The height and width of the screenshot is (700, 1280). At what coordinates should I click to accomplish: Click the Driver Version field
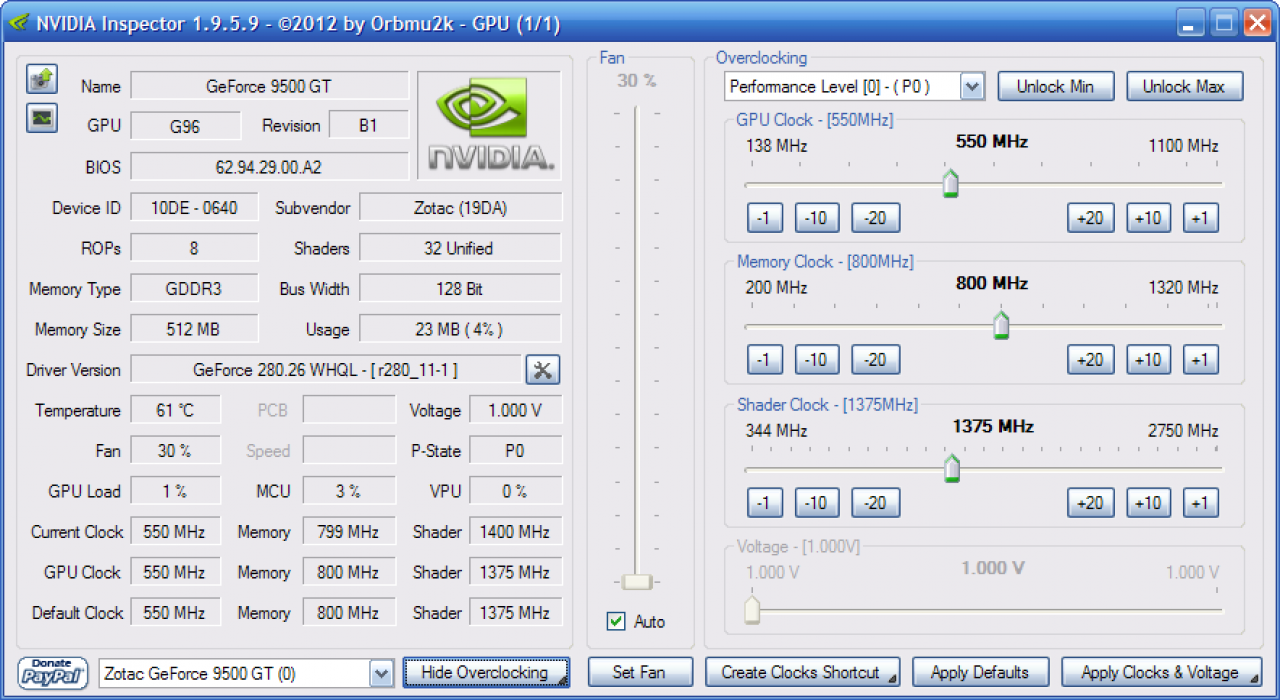(x=326, y=370)
